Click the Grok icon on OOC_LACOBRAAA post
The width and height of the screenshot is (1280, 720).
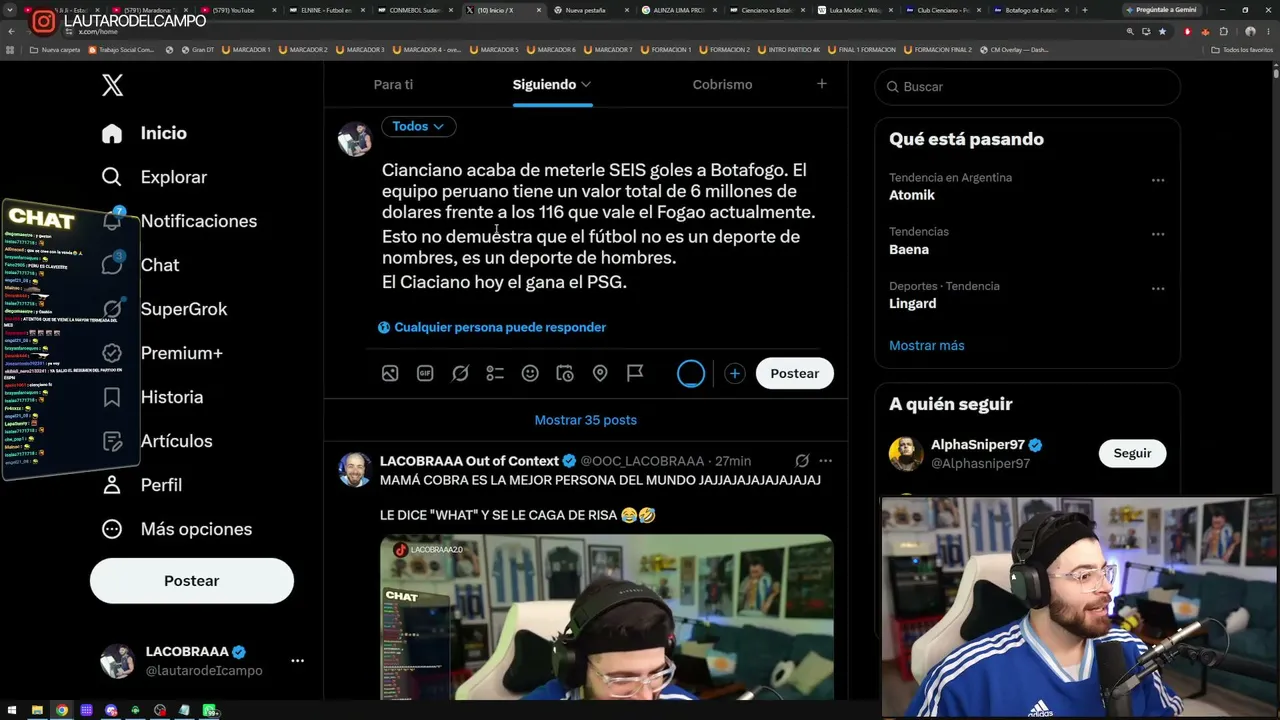(x=802, y=461)
